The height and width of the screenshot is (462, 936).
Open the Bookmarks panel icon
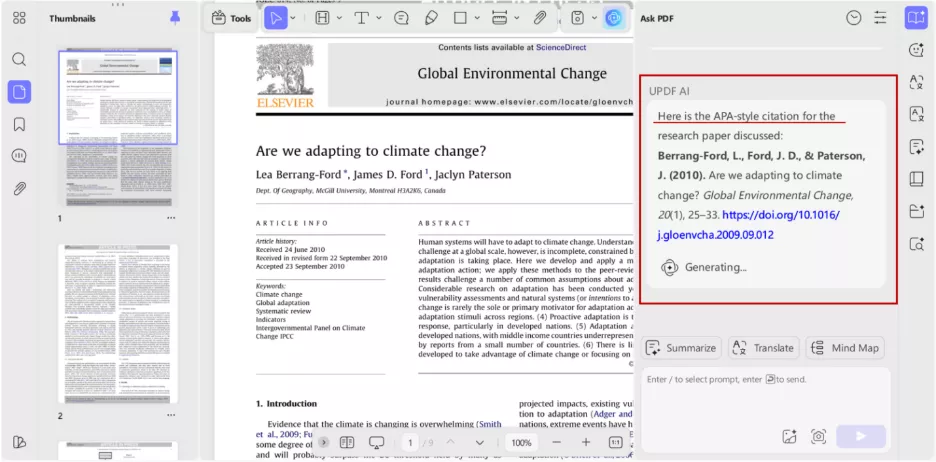point(19,124)
